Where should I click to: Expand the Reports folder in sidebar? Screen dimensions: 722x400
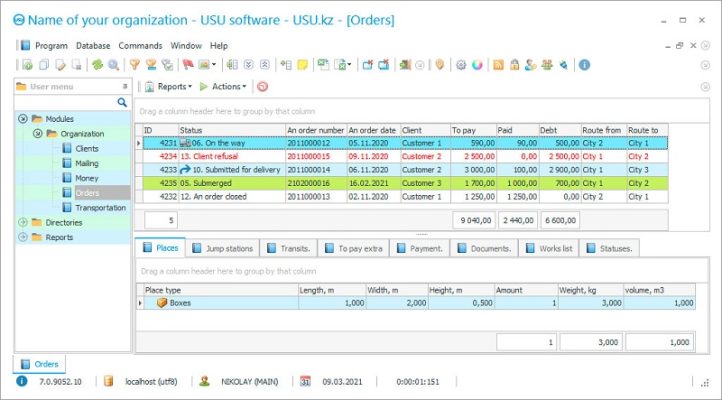pos(23,237)
